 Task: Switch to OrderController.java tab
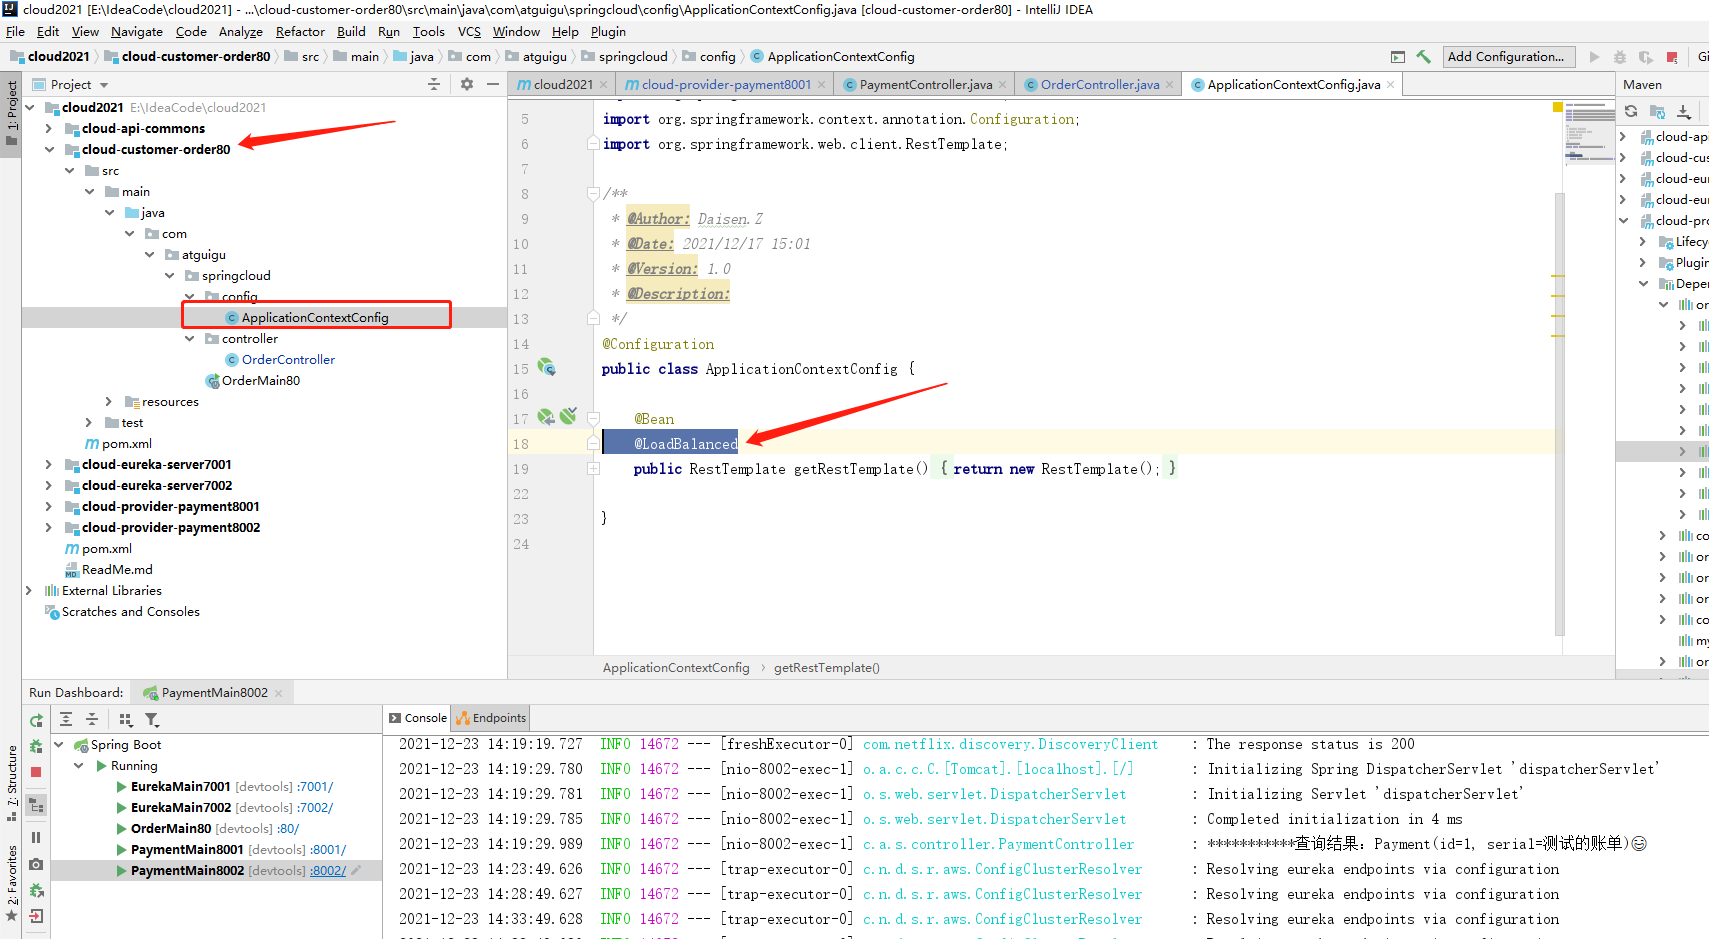pos(1100,85)
